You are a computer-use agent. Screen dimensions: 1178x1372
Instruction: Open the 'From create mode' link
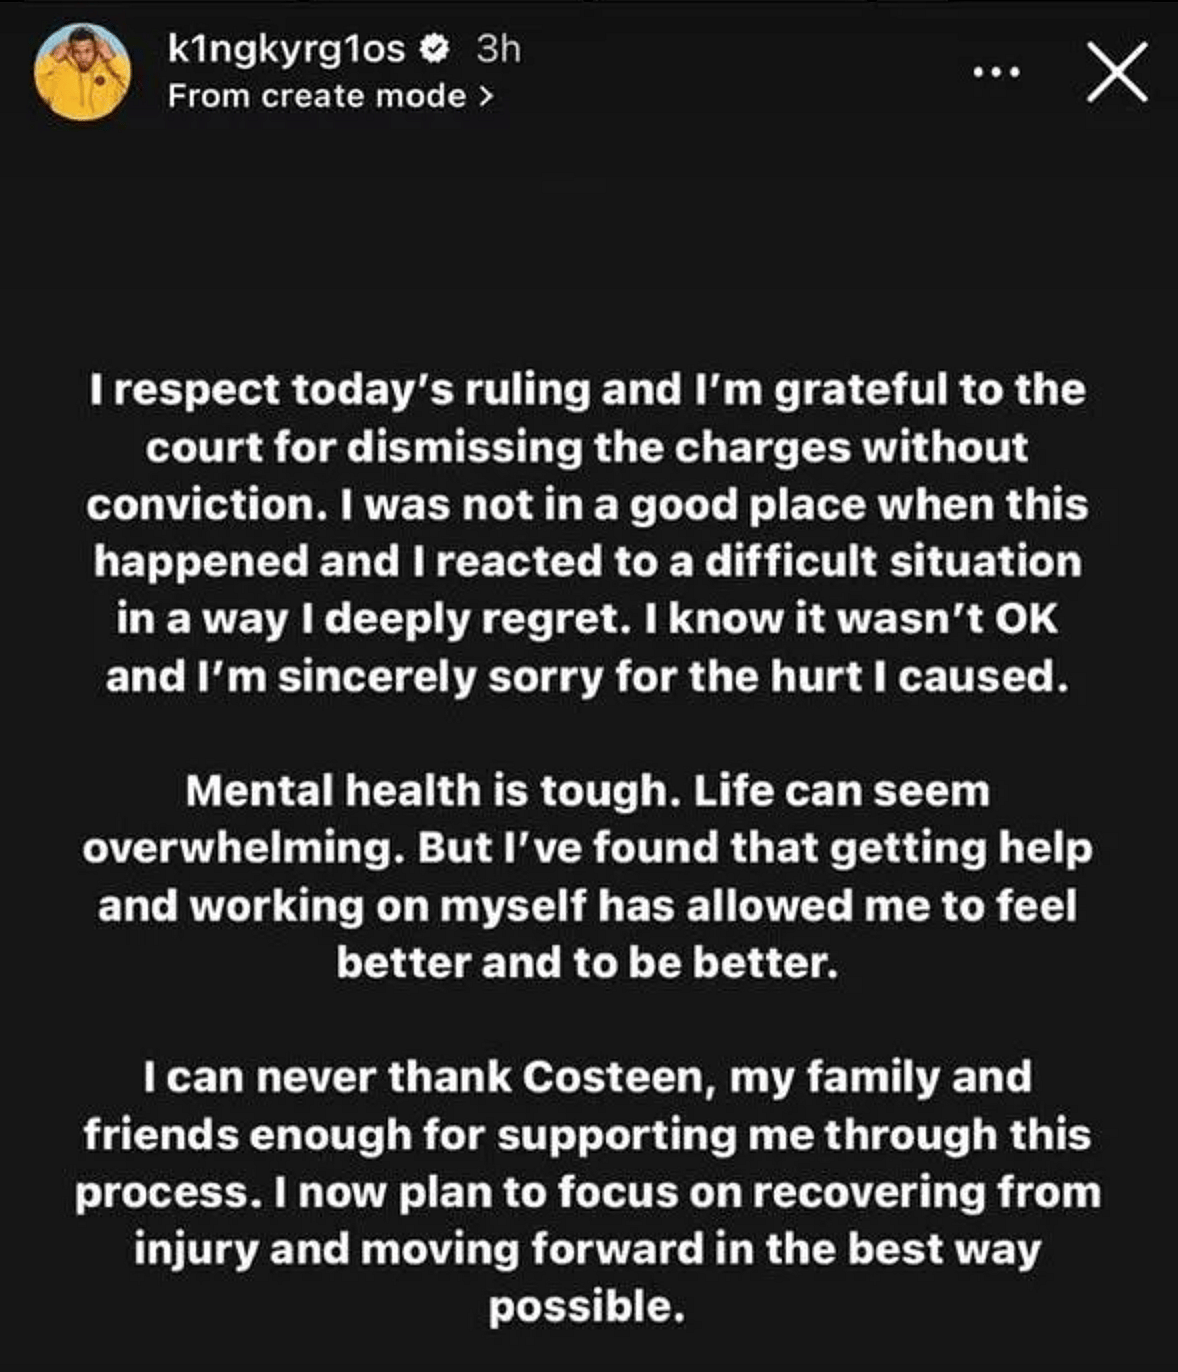317,96
